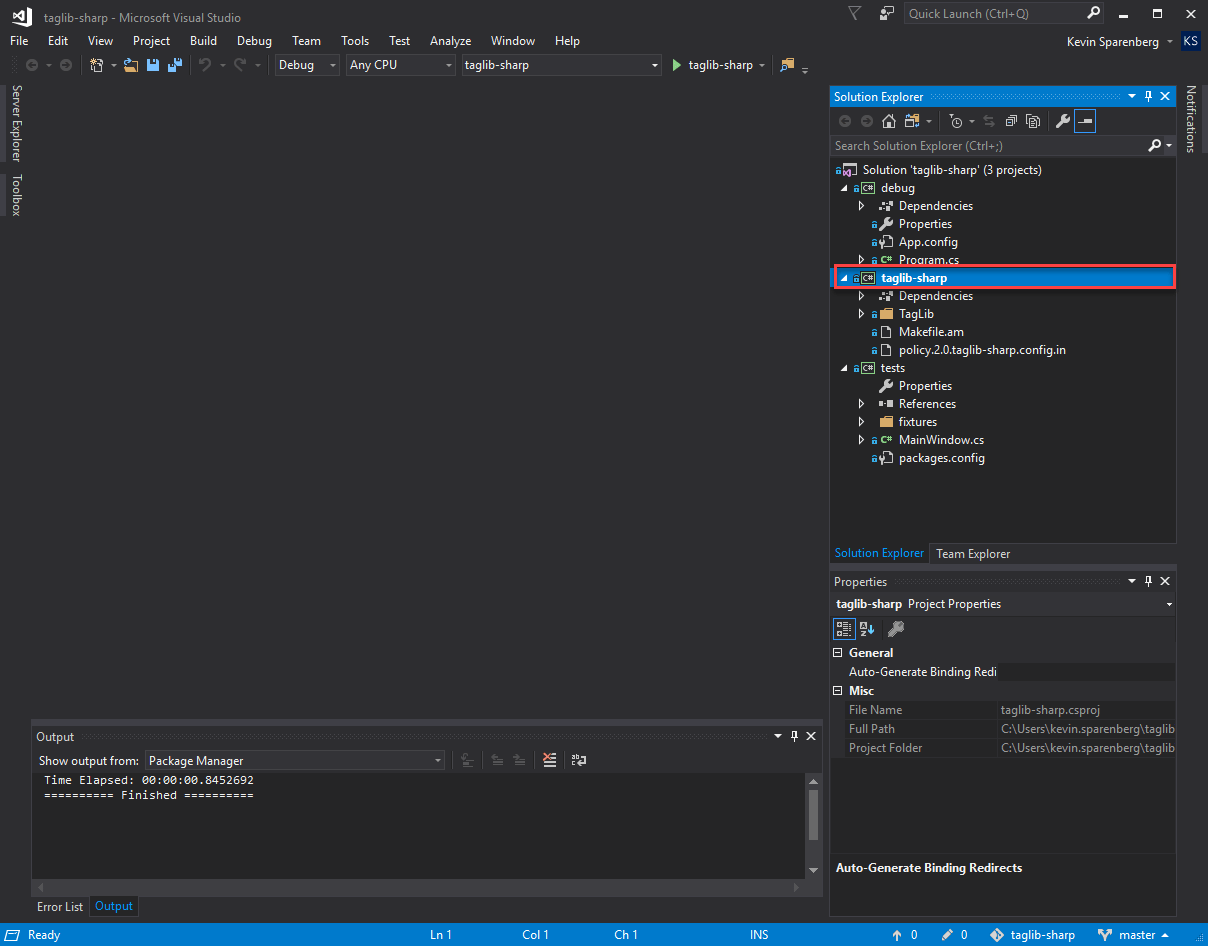The width and height of the screenshot is (1208, 946).
Task: Click the Collapse All icon in Solution Explorer
Action: click(x=1011, y=121)
